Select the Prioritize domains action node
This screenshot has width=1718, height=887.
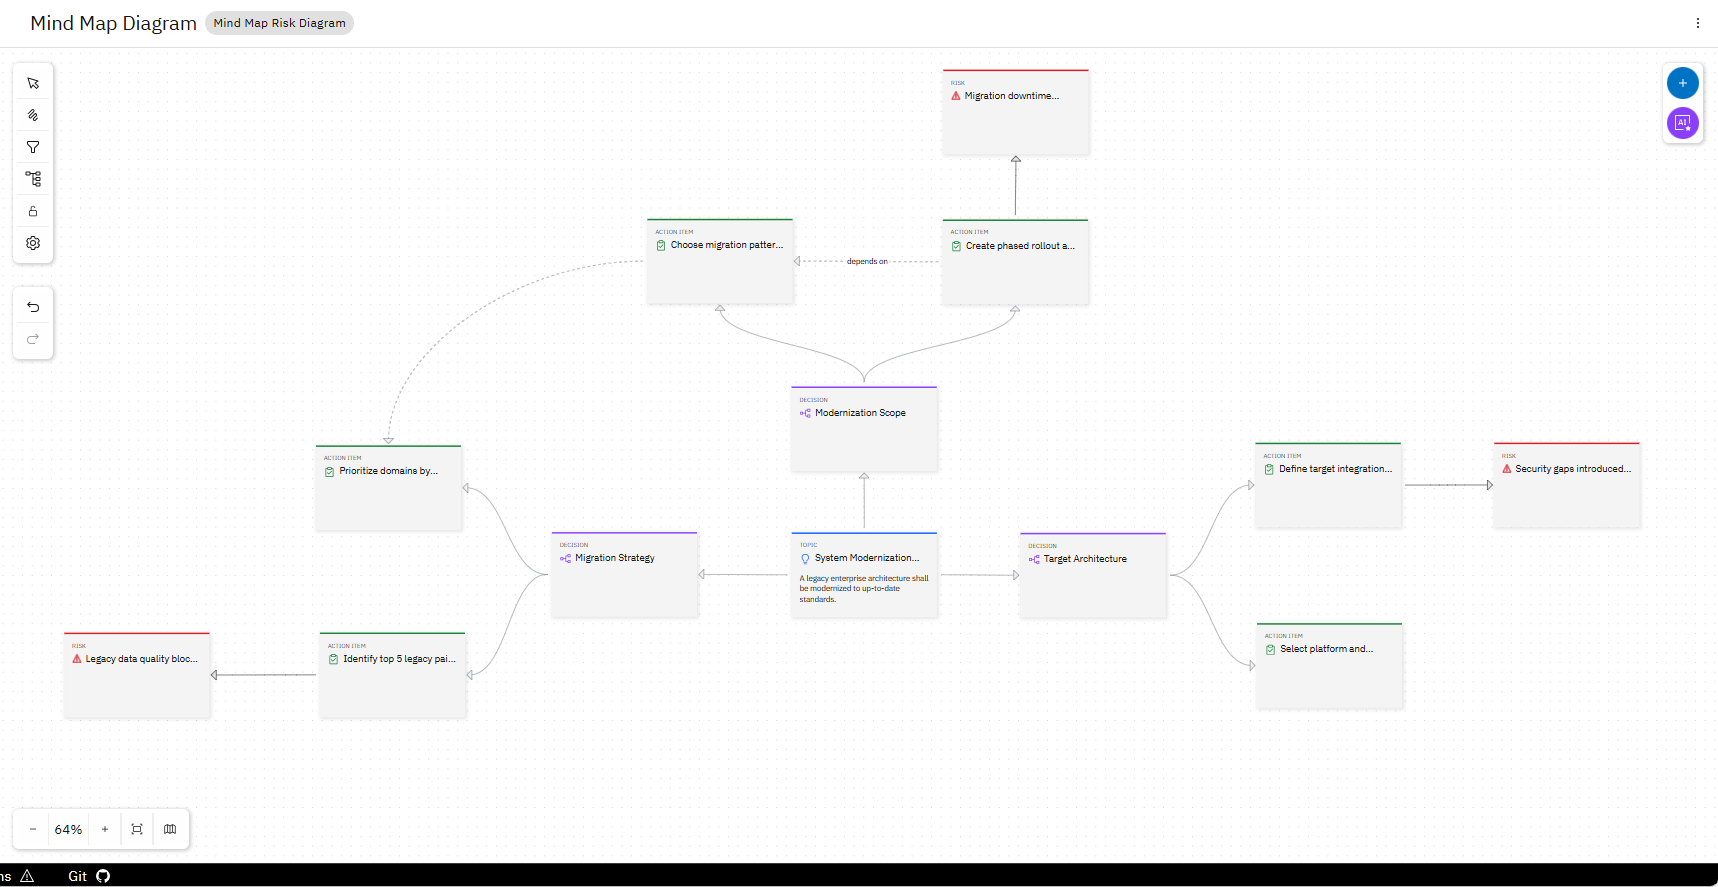(x=388, y=488)
